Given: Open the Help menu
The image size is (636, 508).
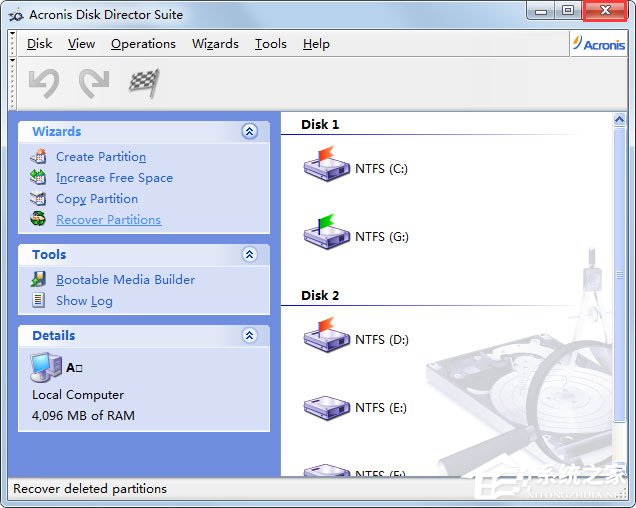Looking at the screenshot, I should (316, 44).
